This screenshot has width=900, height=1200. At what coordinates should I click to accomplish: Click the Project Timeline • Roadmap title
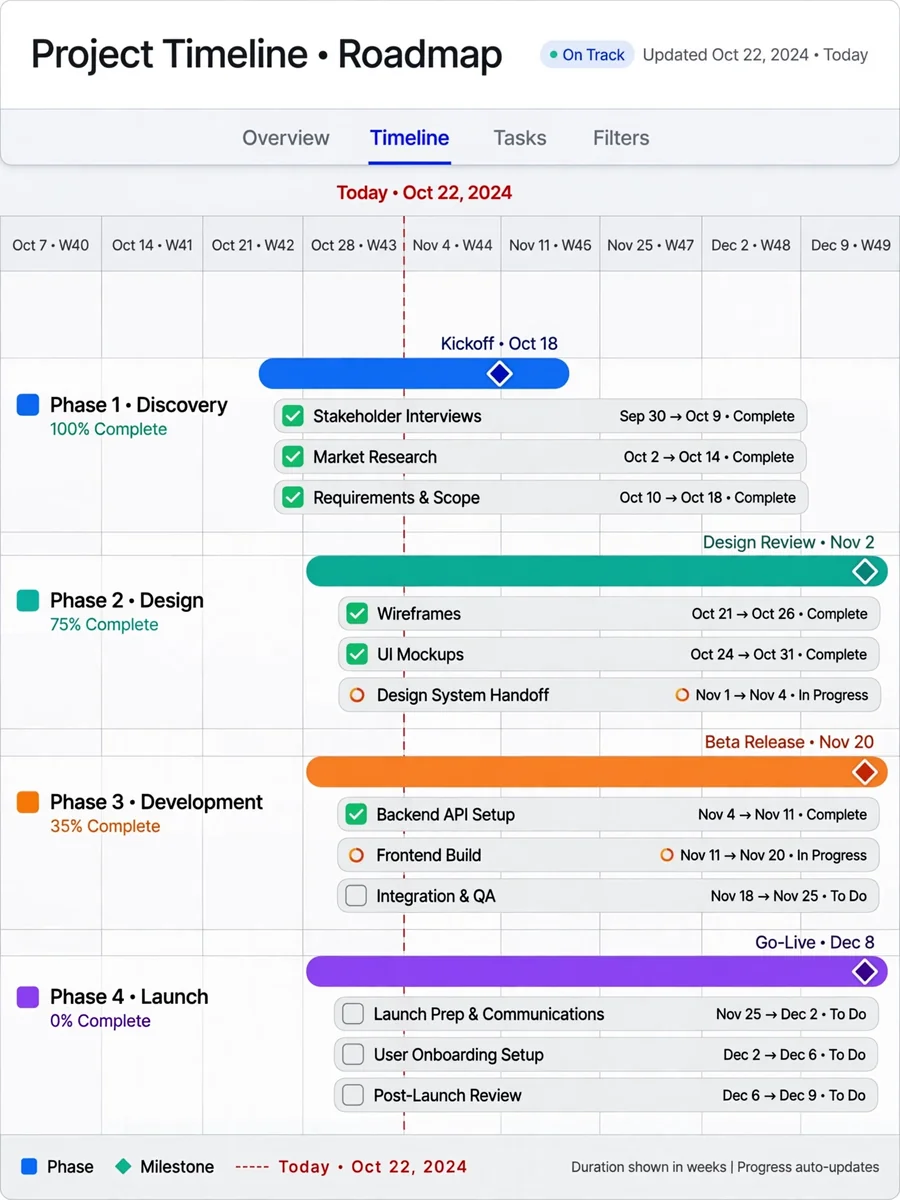(x=267, y=54)
